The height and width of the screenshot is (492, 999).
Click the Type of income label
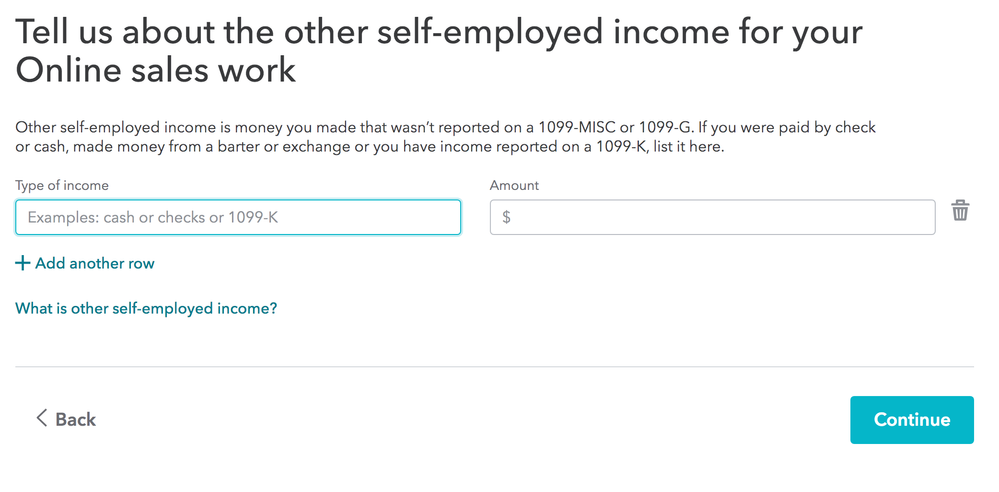62,185
